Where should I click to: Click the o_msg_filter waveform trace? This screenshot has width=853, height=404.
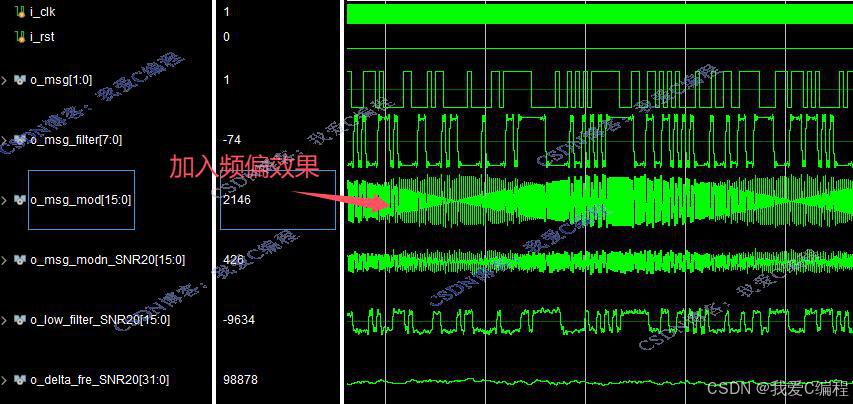tap(599, 140)
